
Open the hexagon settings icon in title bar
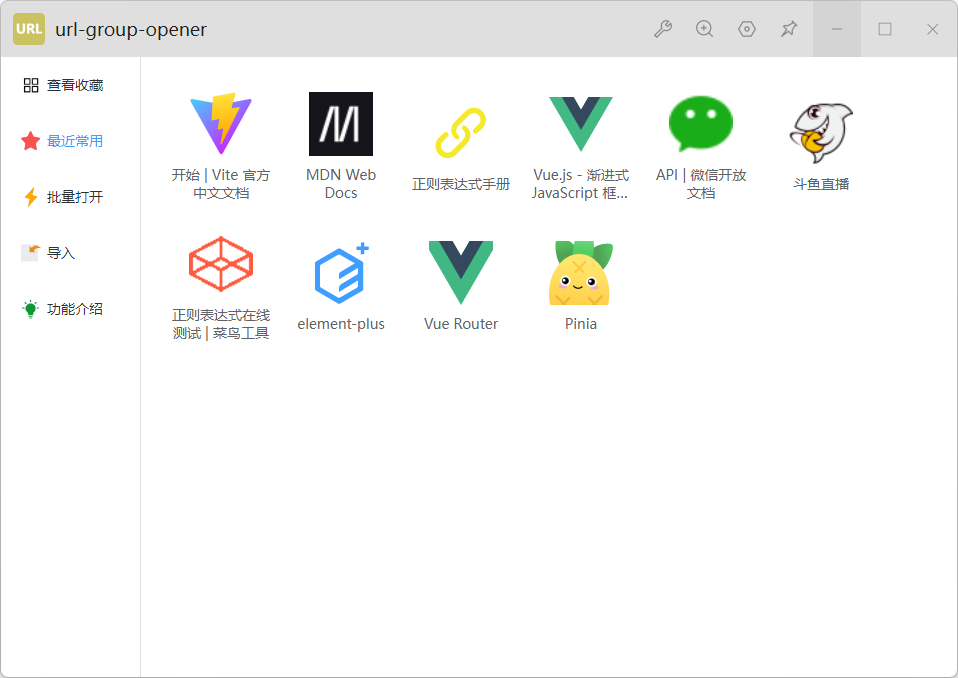pyautogui.click(x=747, y=29)
